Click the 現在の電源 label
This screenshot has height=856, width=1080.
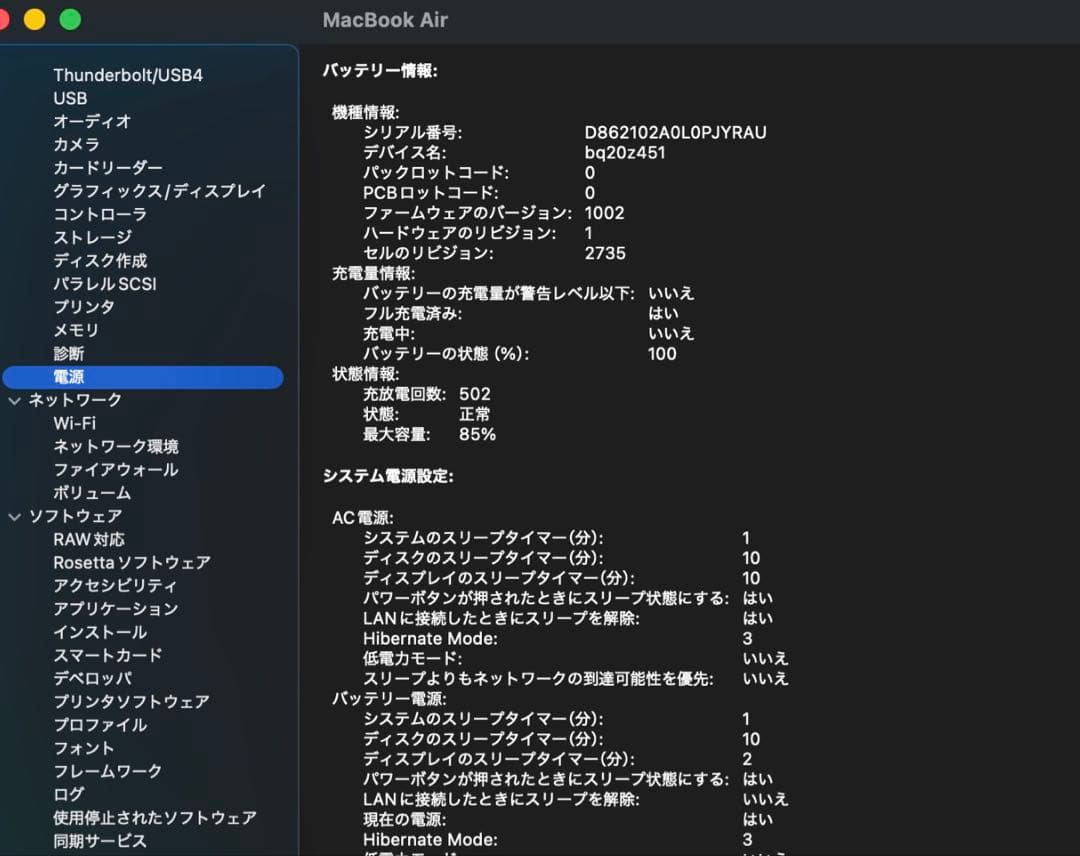[x=404, y=820]
